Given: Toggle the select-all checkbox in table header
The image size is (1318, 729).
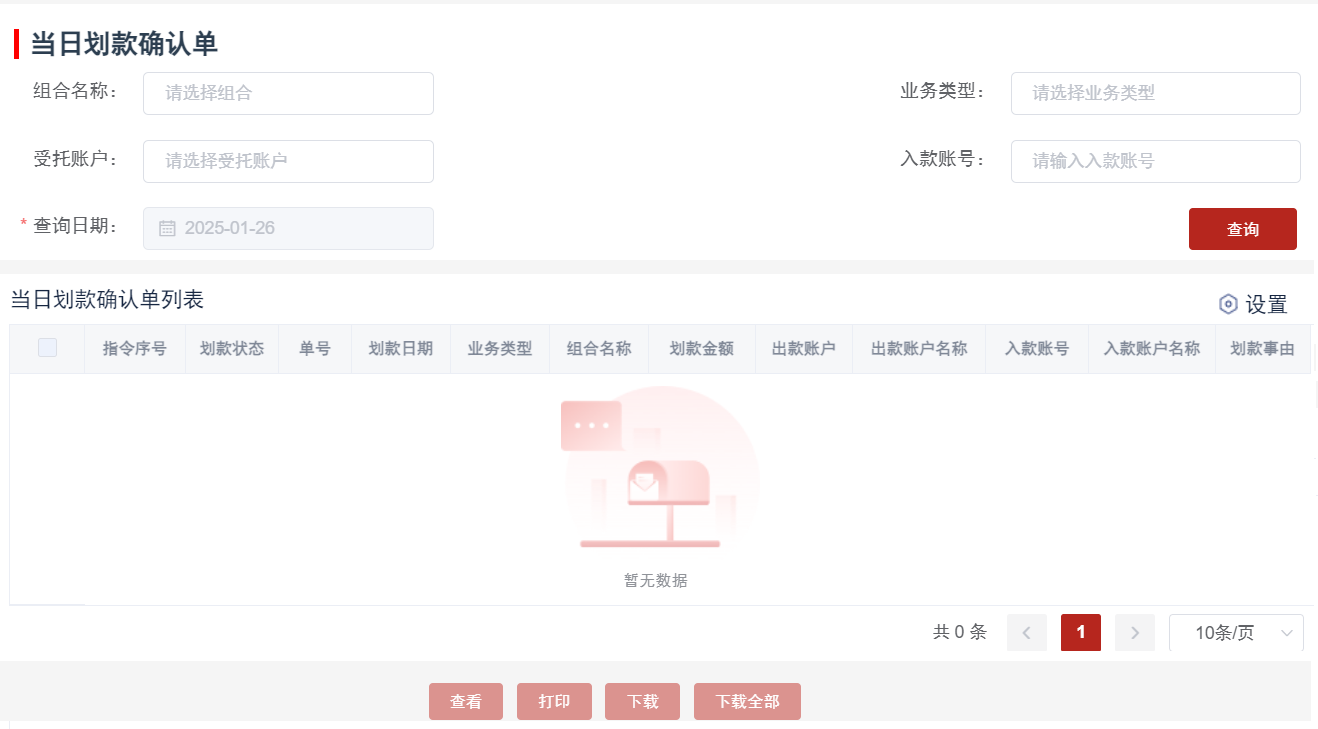Looking at the screenshot, I should coord(47,348).
